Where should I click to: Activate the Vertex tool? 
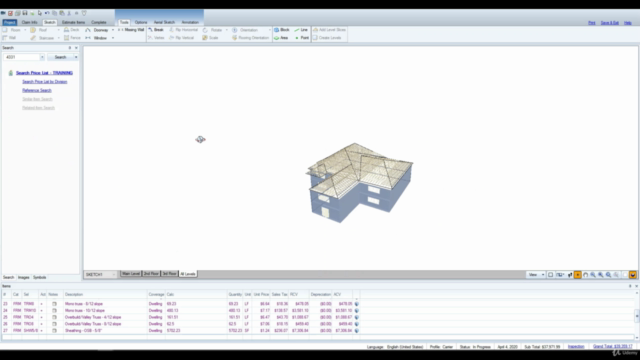(156, 38)
